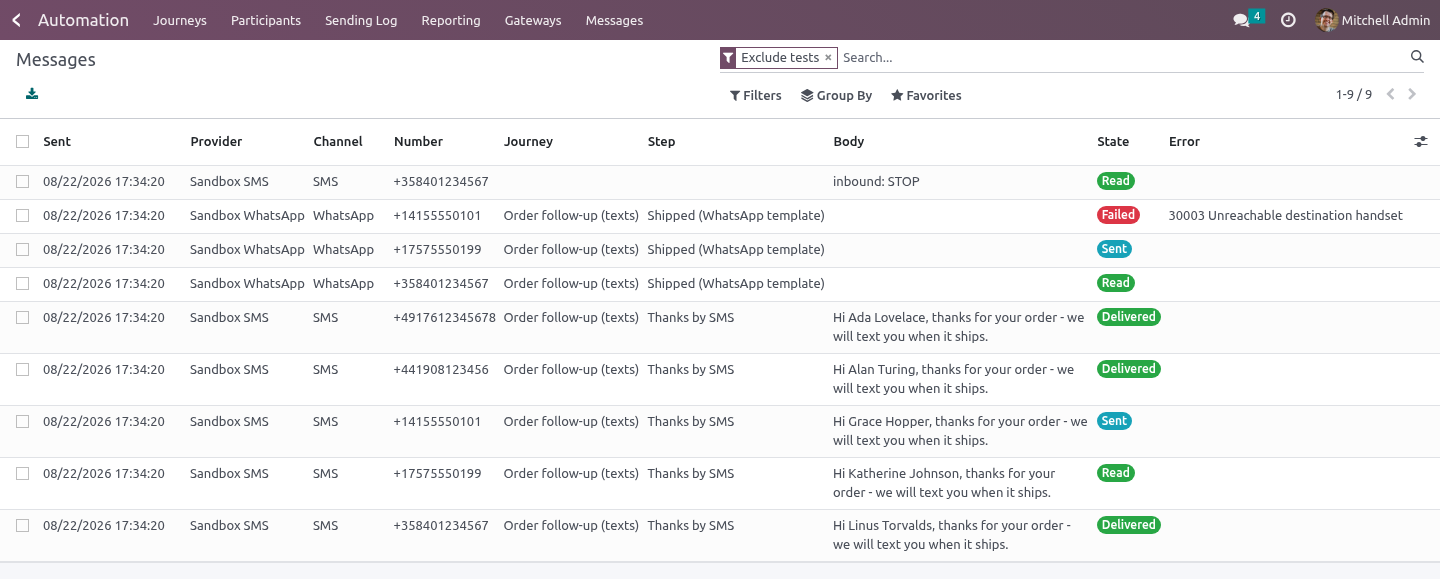
Task: Remove the Exclude tests filter
Action: tap(828, 58)
